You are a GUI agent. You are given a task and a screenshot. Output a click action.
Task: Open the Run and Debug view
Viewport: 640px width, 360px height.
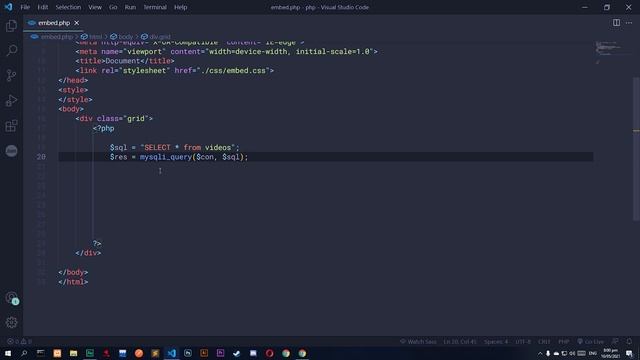(11, 100)
